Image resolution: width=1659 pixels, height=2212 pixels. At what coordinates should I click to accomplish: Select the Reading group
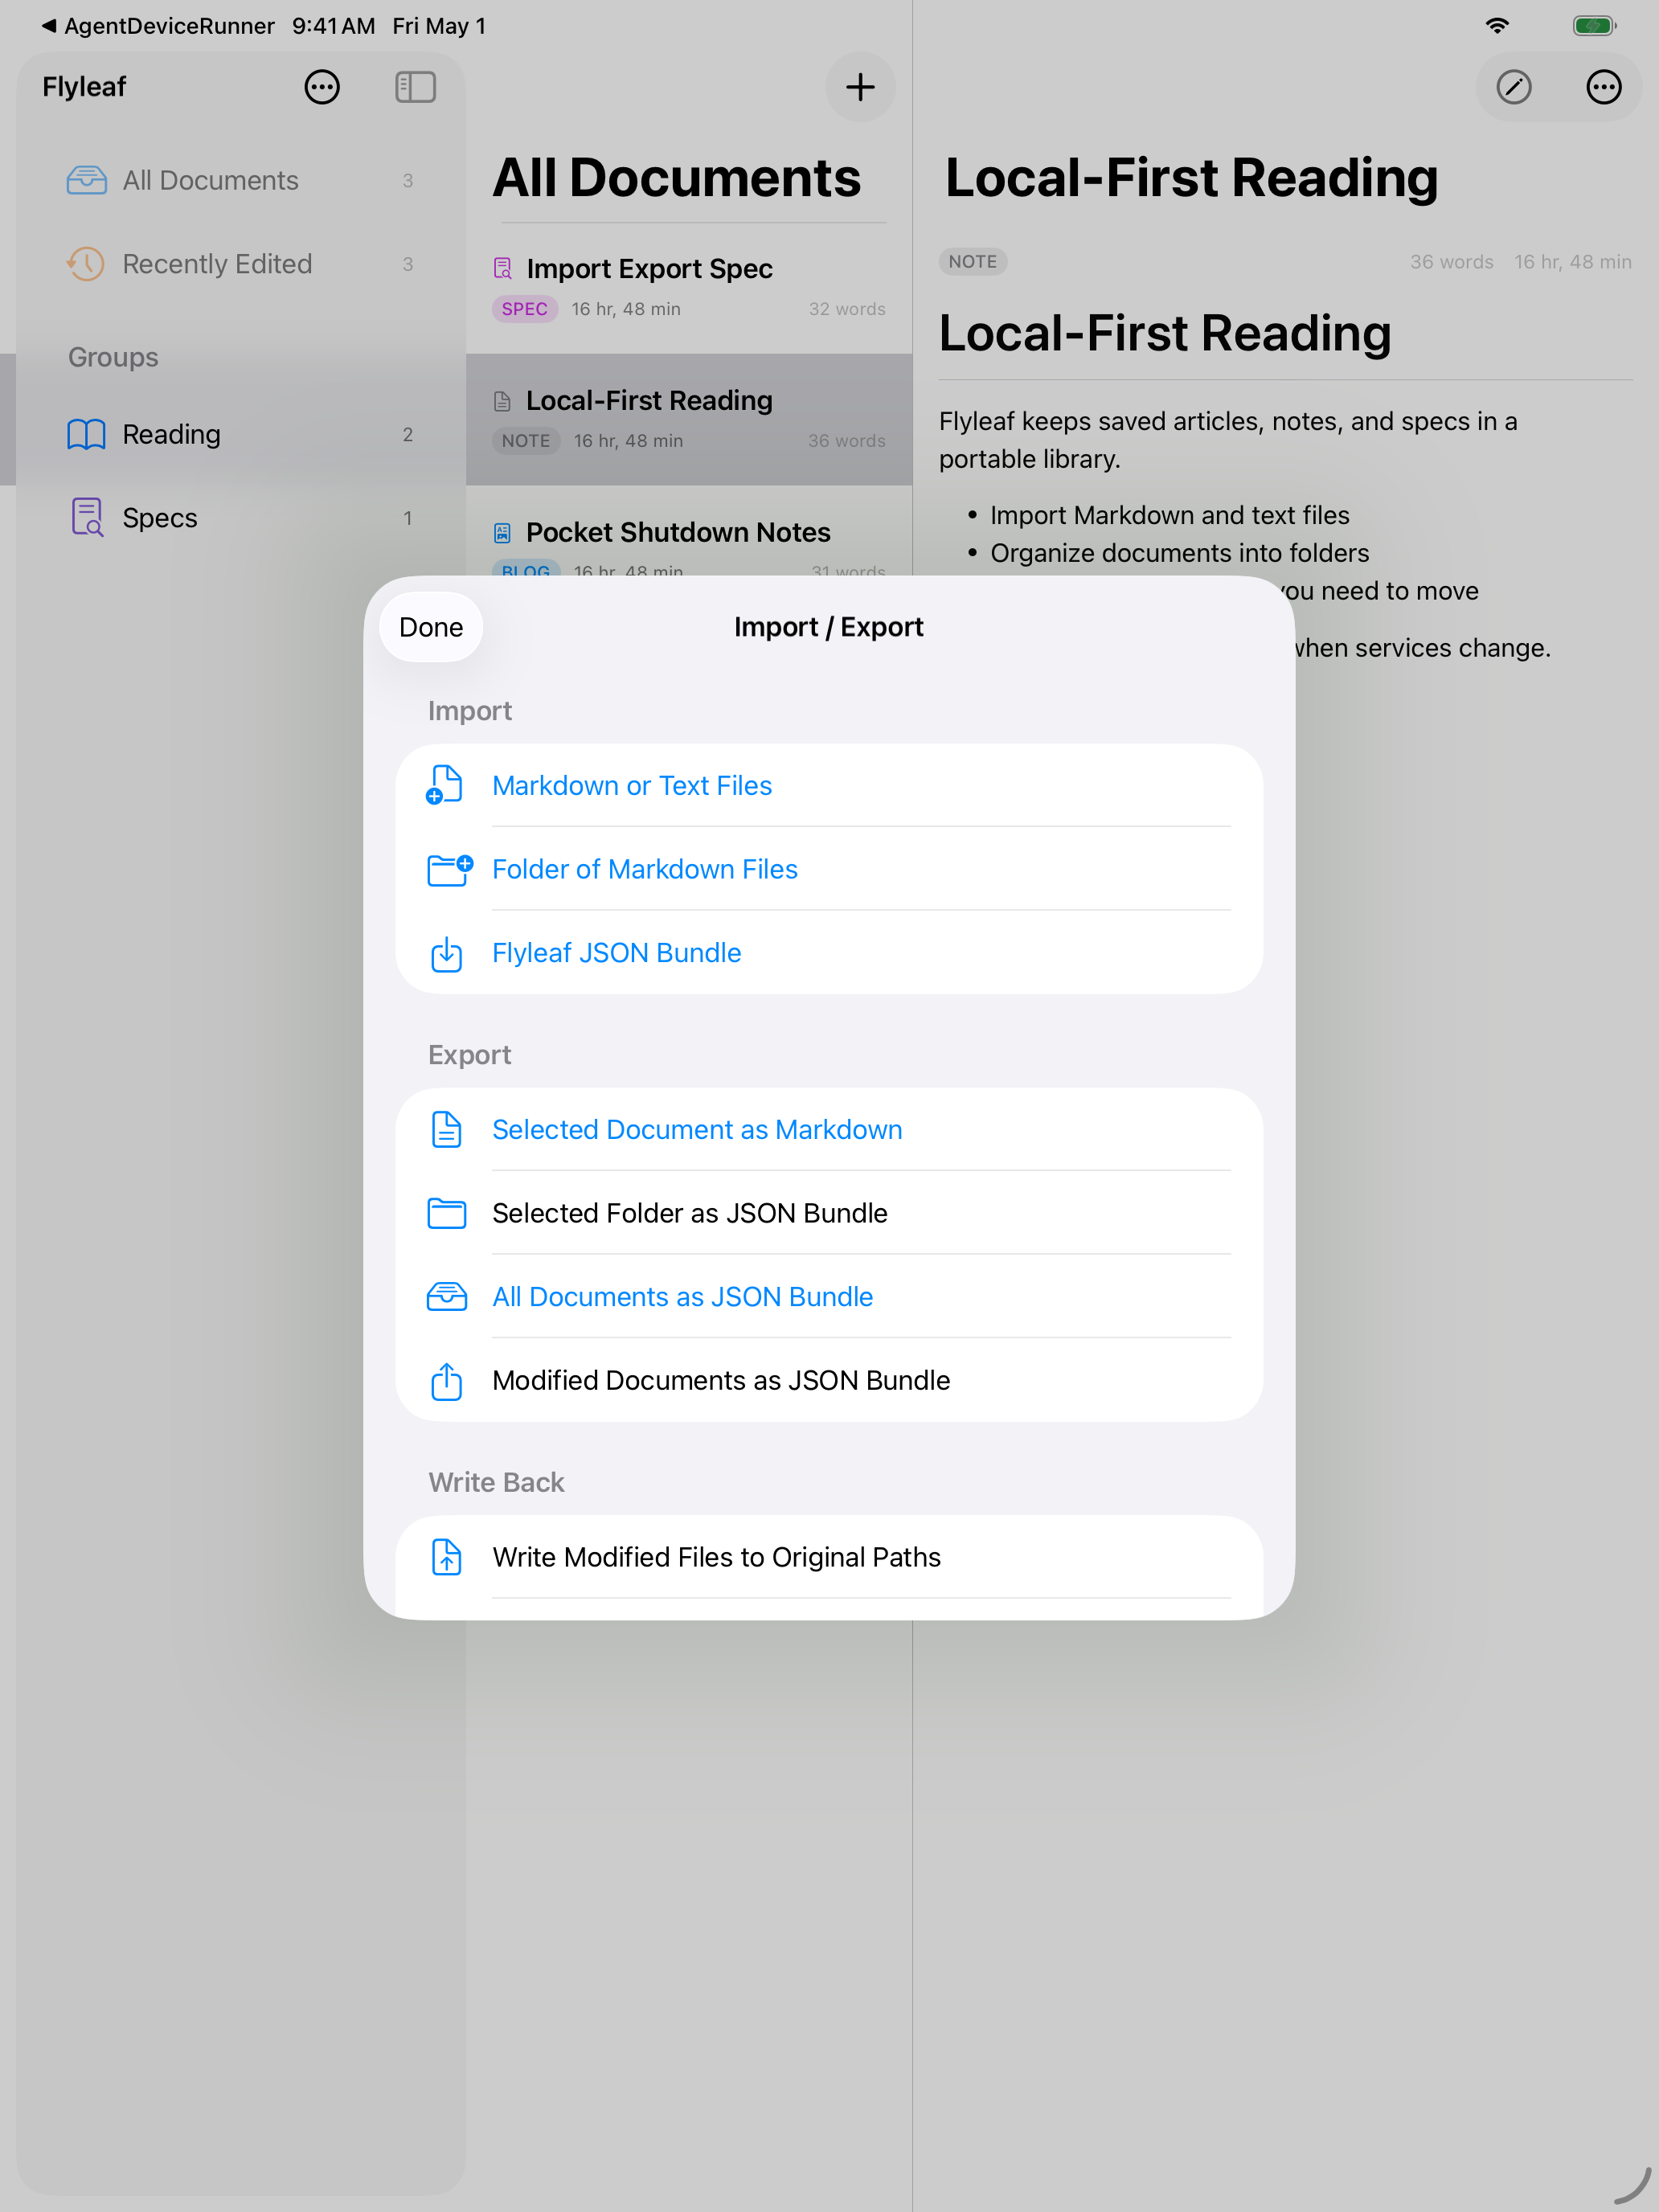(x=240, y=434)
